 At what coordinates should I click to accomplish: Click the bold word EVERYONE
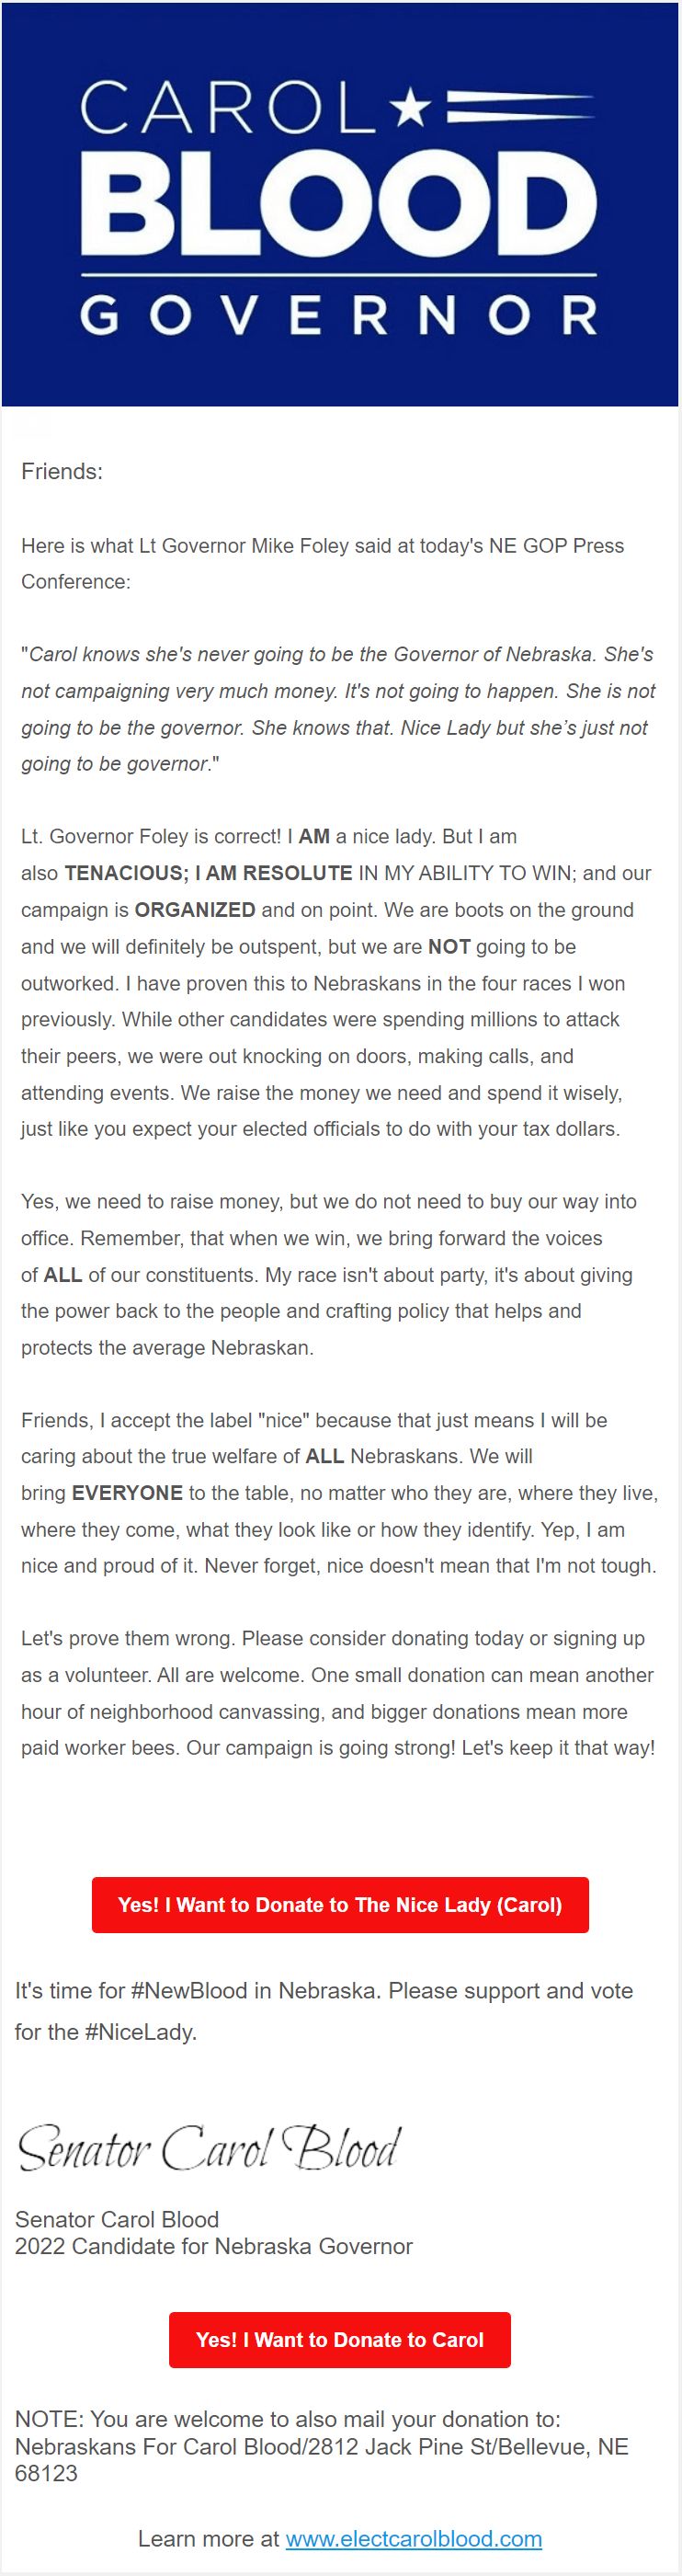click(x=127, y=1492)
